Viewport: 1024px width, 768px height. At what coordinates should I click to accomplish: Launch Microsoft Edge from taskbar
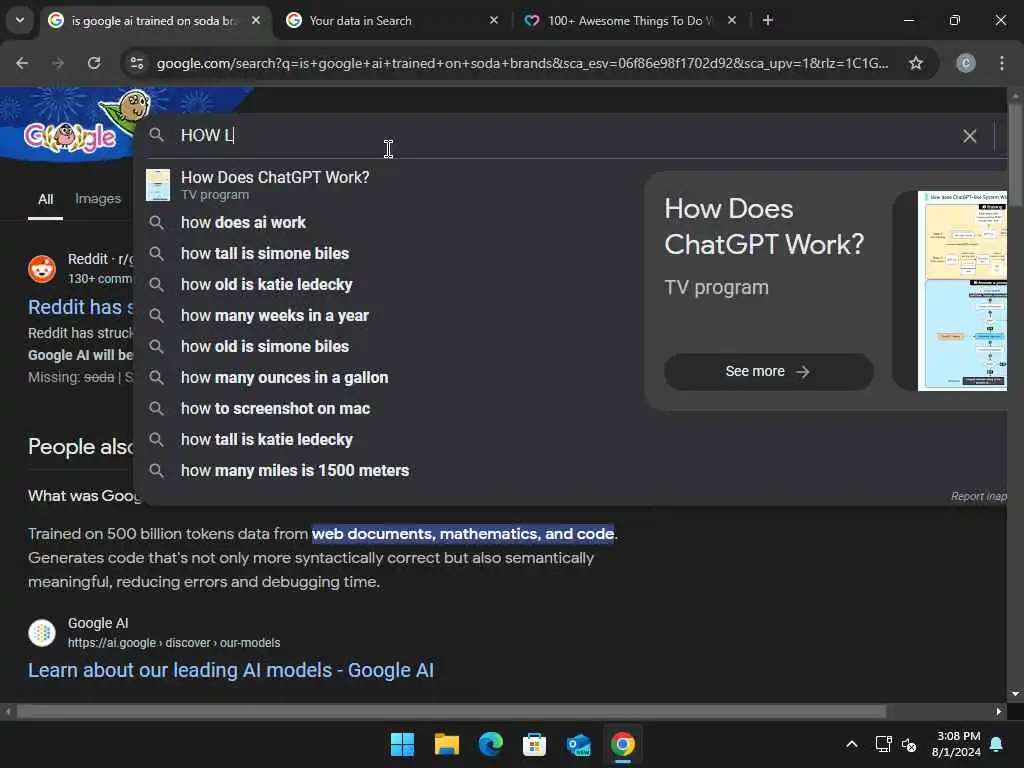coord(490,744)
